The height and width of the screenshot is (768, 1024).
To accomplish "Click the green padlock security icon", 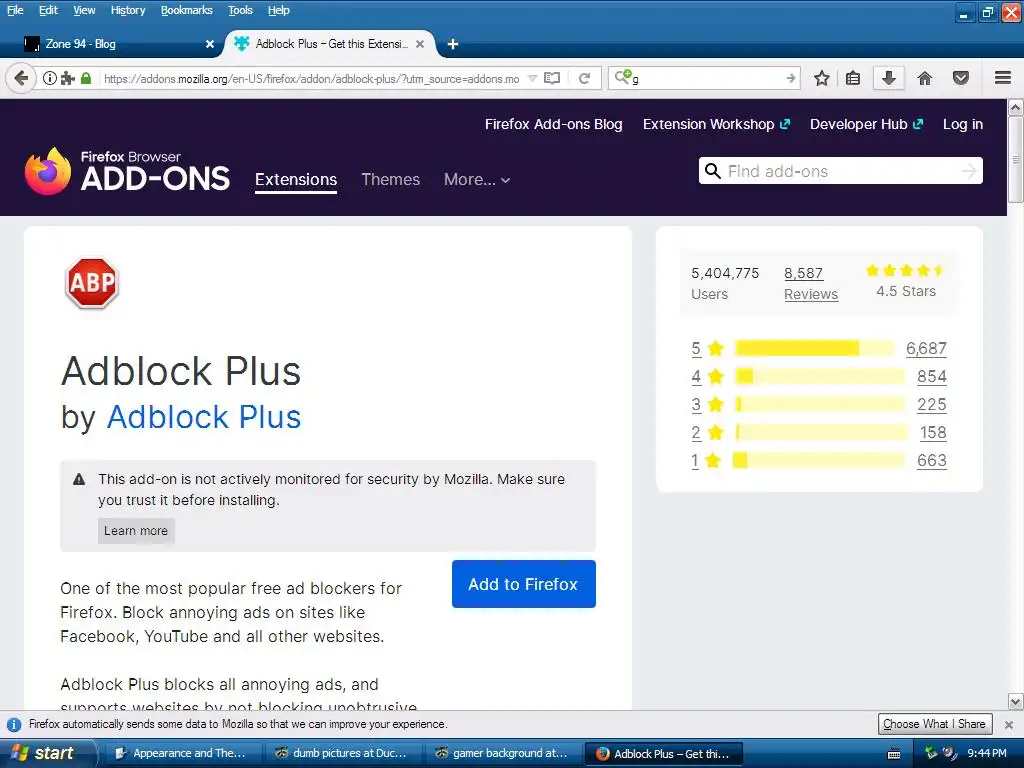I will pyautogui.click(x=86, y=78).
